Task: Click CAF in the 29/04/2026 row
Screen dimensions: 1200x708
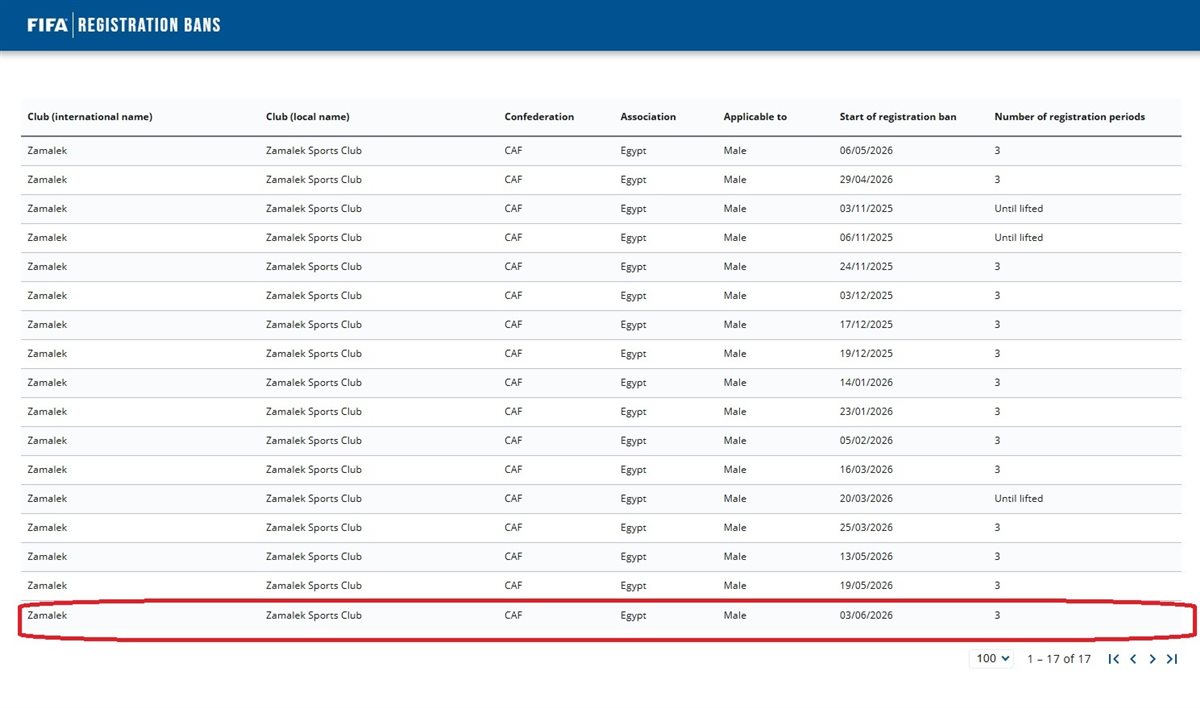Action: click(514, 180)
